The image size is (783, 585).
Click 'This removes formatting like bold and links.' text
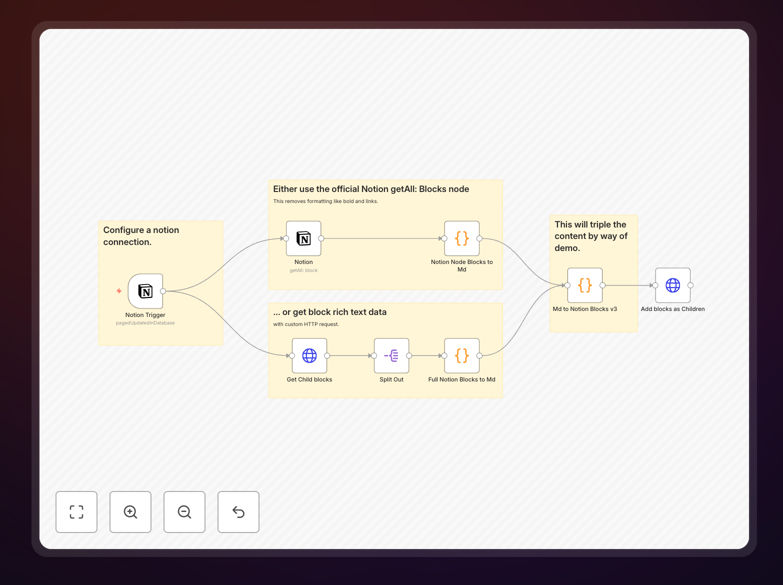[x=326, y=201]
